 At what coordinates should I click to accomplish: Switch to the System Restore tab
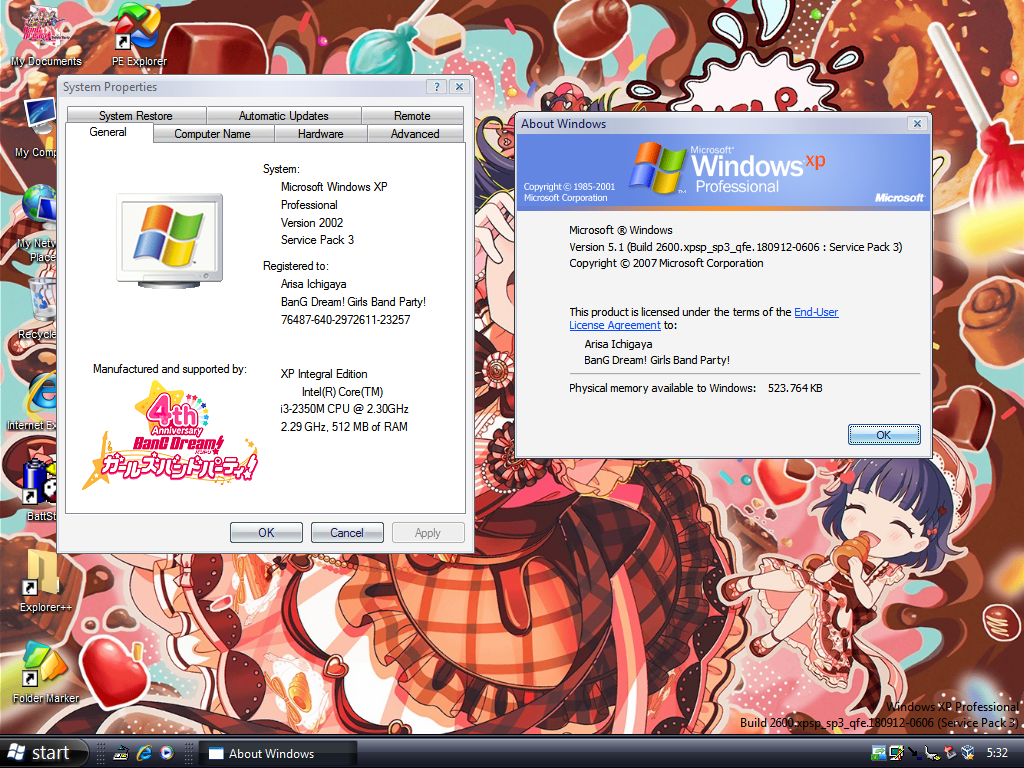[136, 116]
